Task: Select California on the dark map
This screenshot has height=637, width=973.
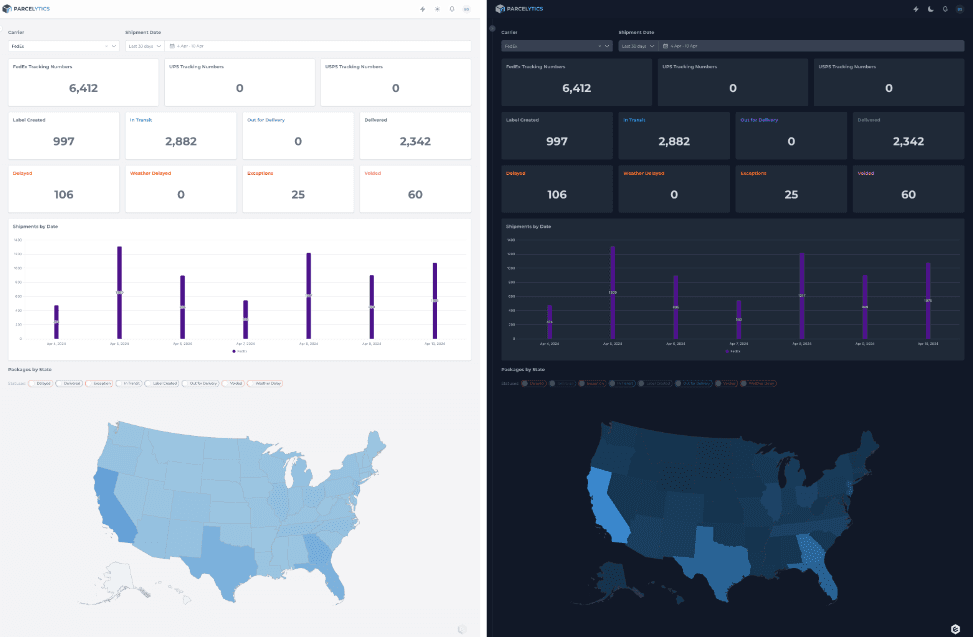Action: point(606,506)
